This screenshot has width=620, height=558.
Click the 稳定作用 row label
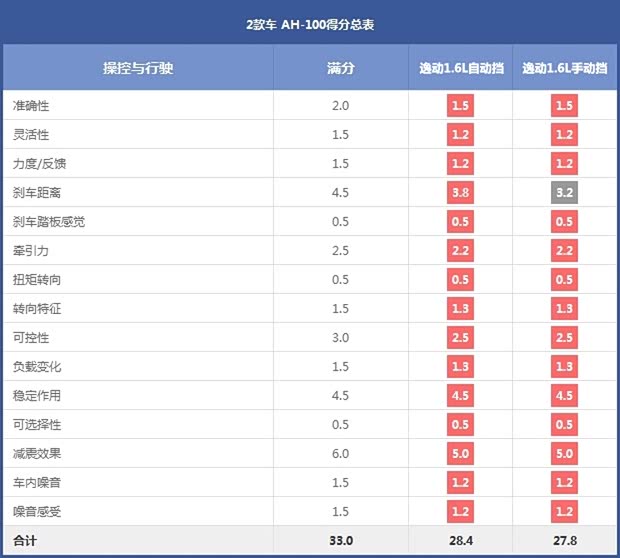pyautogui.click(x=37, y=396)
